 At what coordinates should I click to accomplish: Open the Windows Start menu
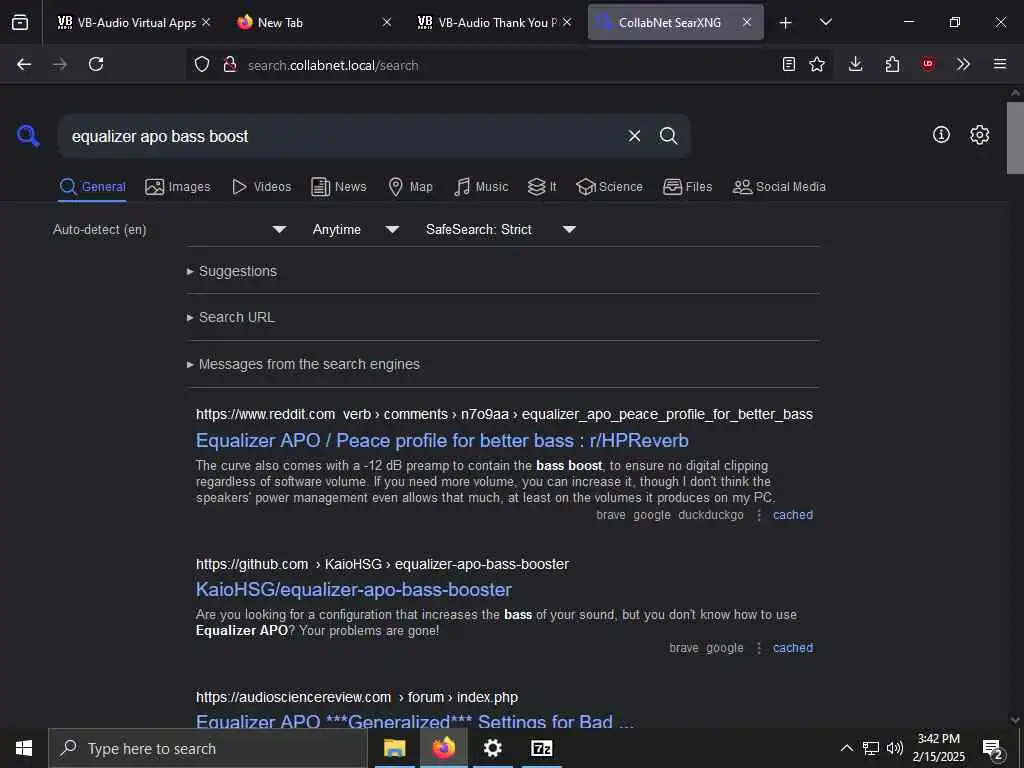(24, 748)
